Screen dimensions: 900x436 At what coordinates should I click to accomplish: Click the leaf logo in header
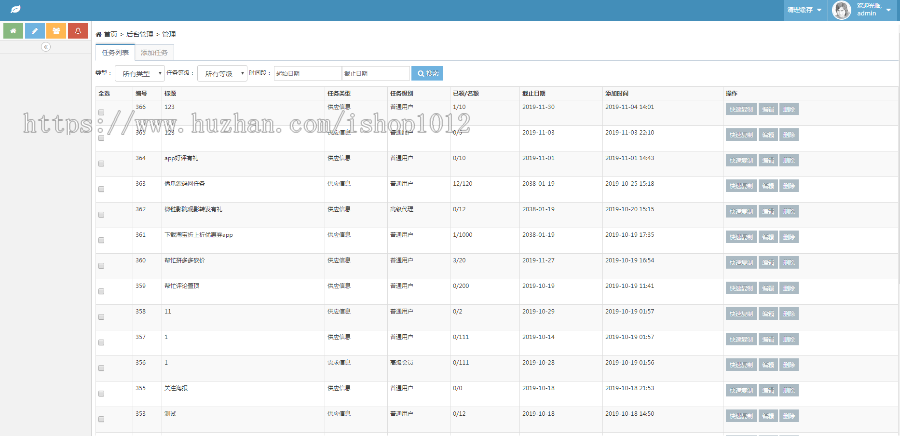tap(16, 10)
